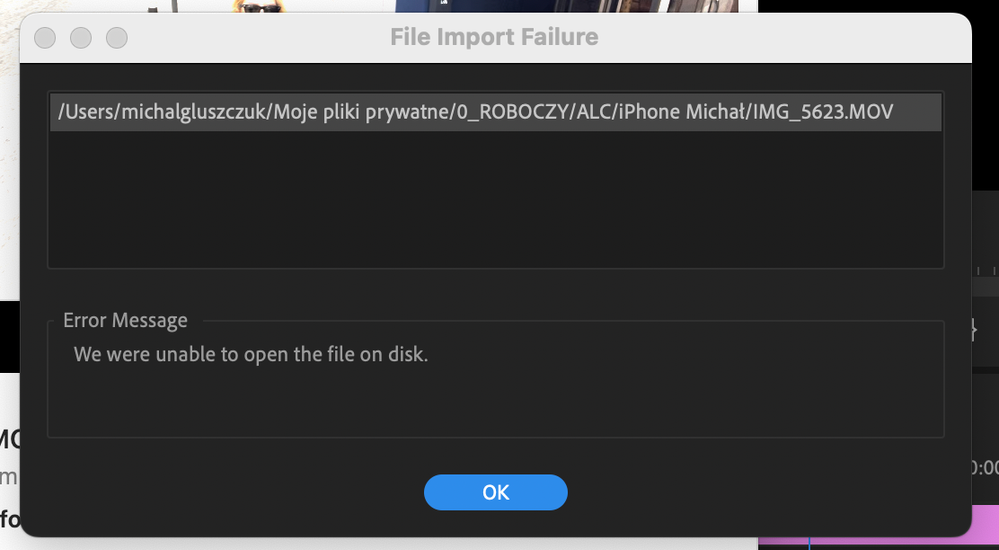Click the timeline ruler tick marks behind the dialog

986,271
